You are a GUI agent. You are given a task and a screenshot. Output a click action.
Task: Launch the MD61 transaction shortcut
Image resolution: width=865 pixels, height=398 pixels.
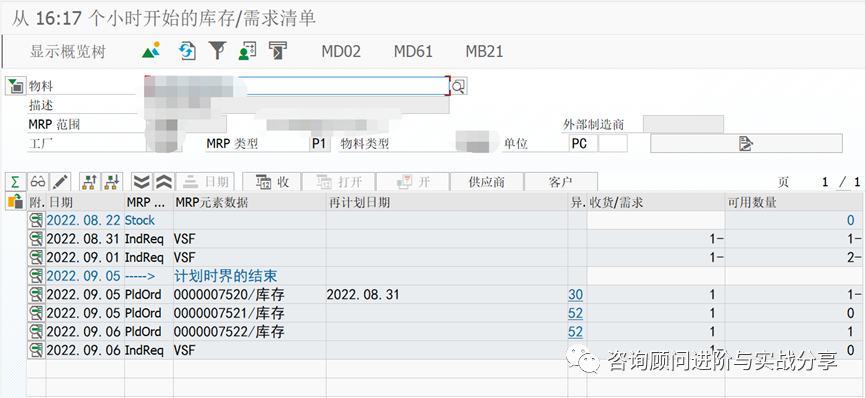coord(413,52)
